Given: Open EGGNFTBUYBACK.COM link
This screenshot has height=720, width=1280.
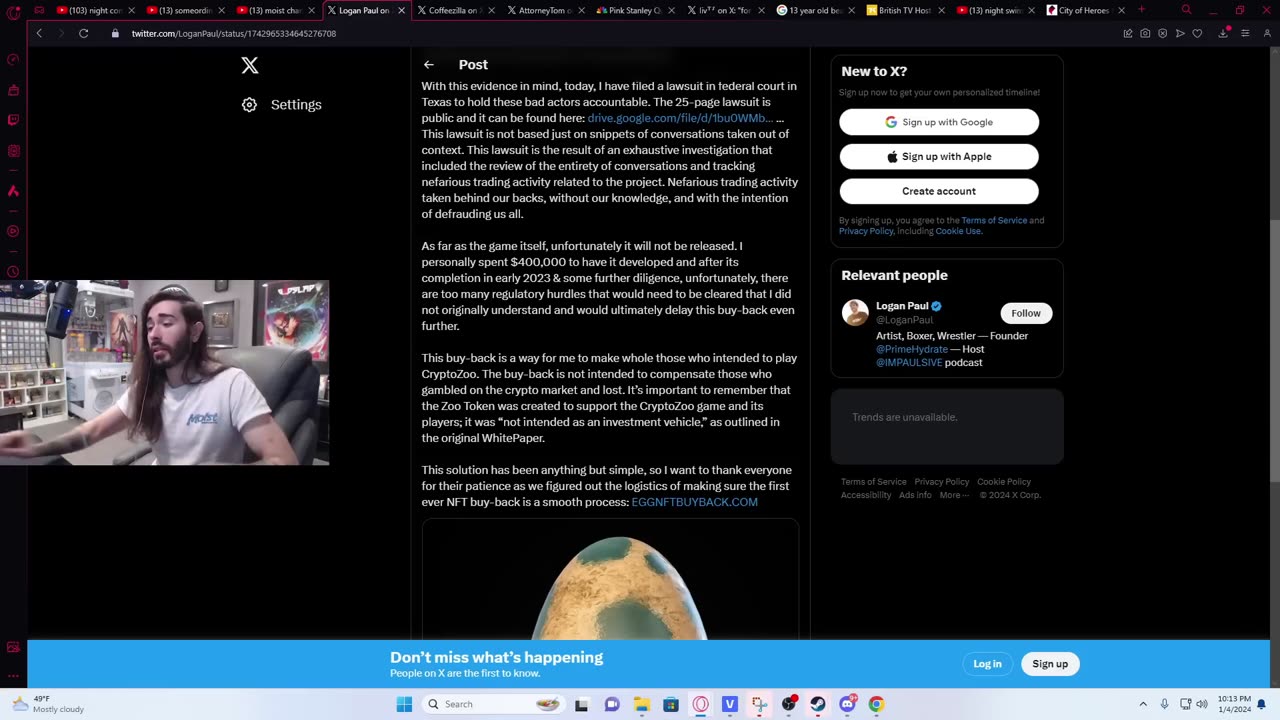Looking at the screenshot, I should [694, 502].
